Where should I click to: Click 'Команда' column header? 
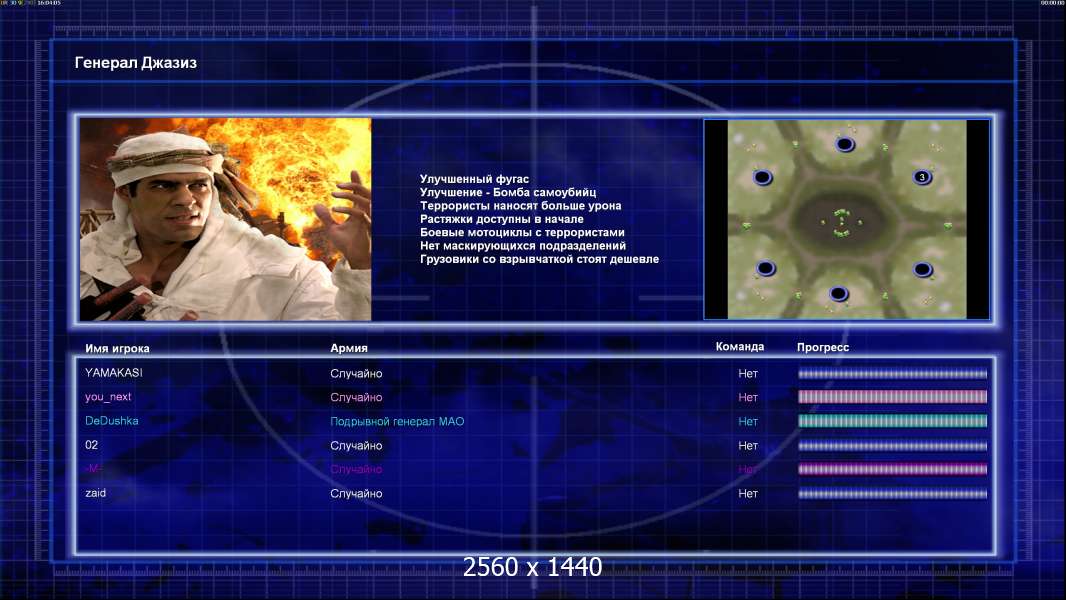(x=740, y=347)
